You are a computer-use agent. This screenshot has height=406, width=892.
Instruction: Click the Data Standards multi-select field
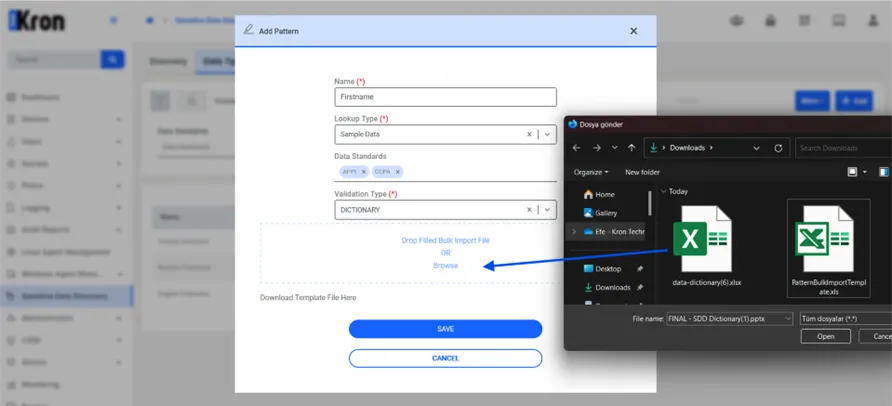coord(445,172)
